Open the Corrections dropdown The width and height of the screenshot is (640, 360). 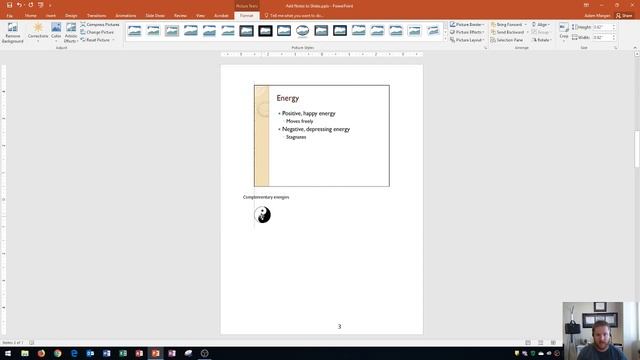(38, 33)
